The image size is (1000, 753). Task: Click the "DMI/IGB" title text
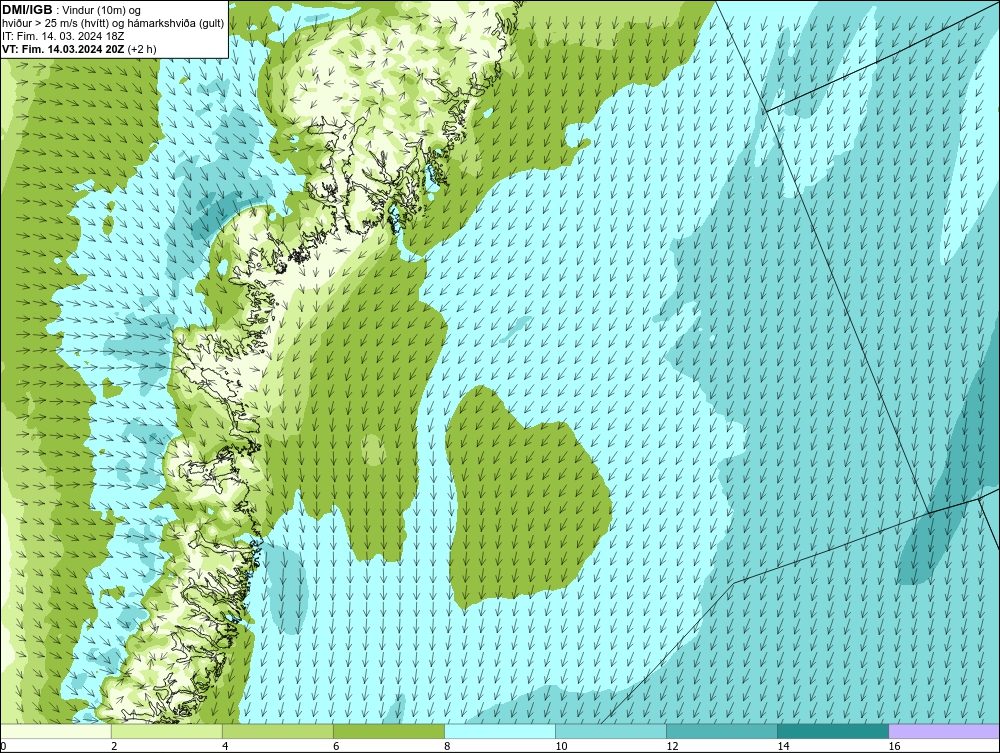[x=27, y=10]
